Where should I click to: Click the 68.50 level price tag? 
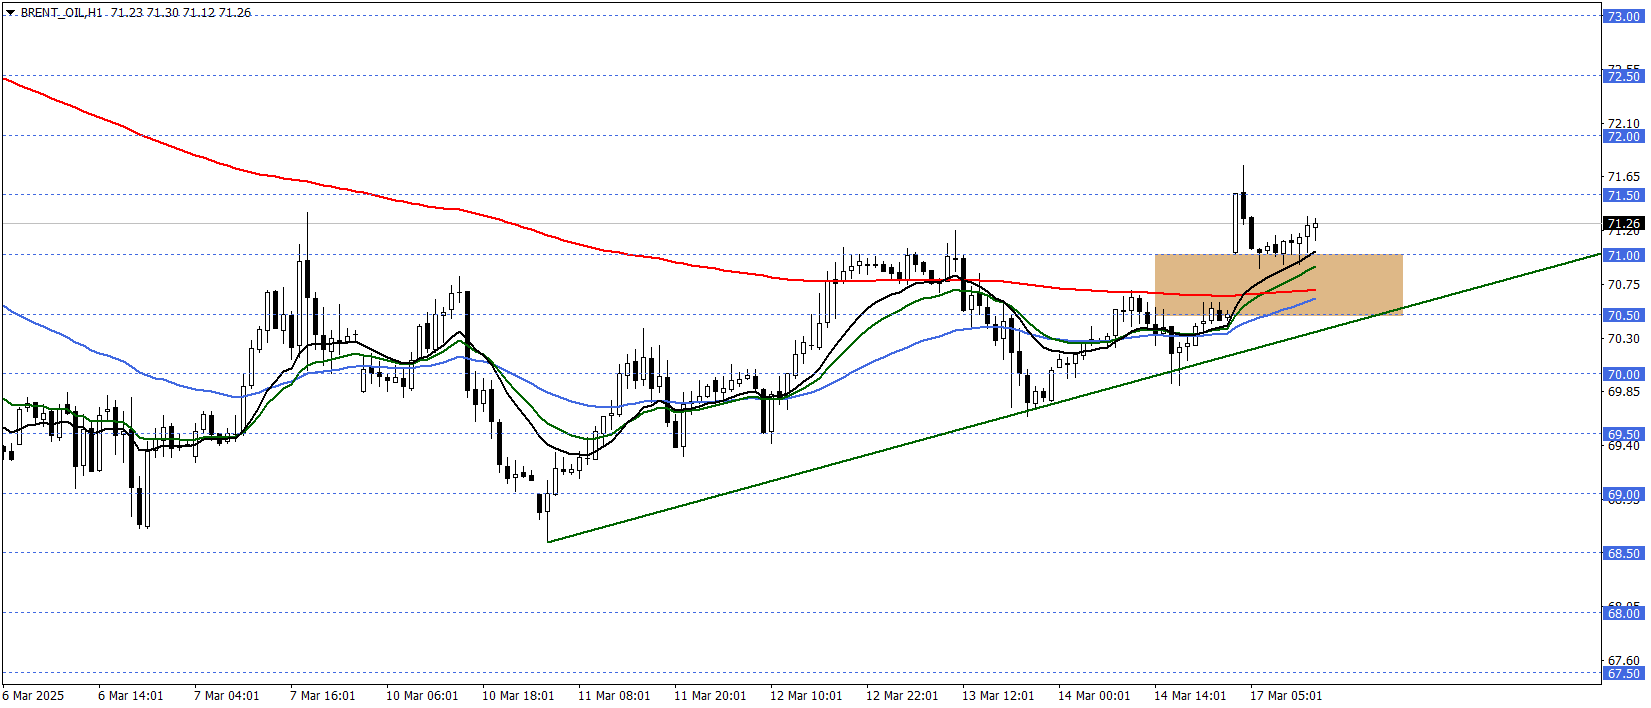1623,553
